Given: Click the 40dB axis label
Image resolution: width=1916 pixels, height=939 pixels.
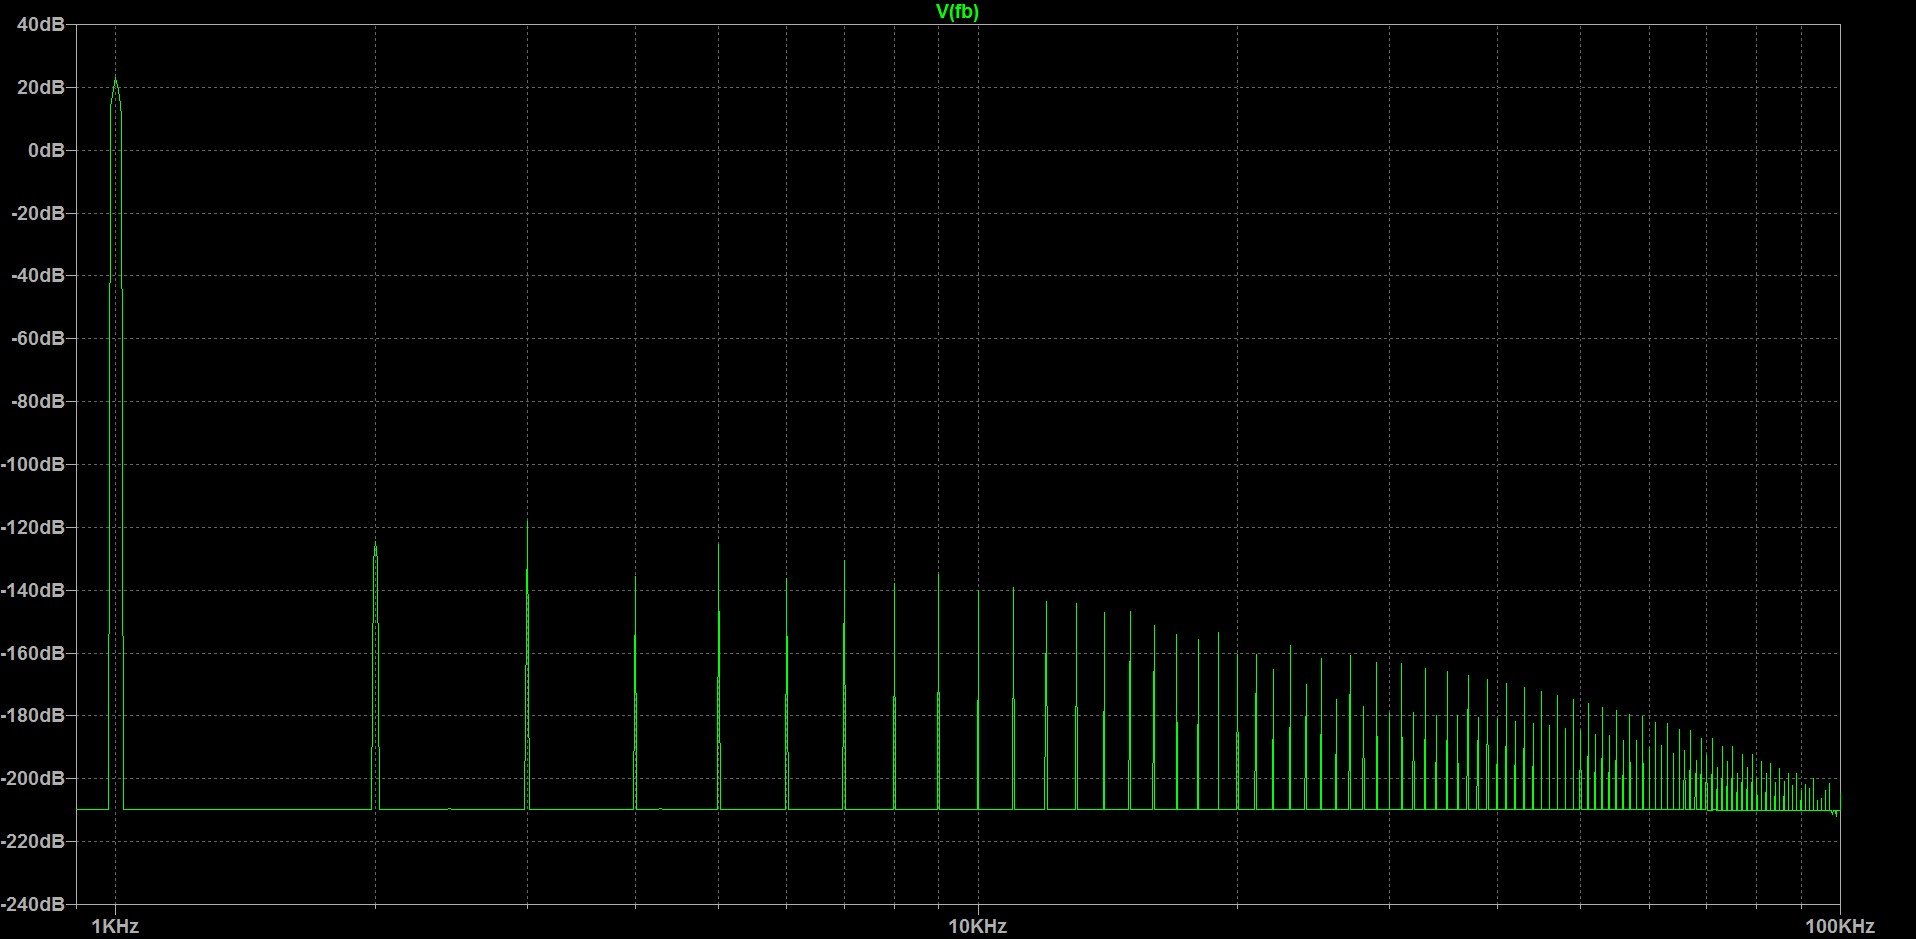Looking at the screenshot, I should 41,24.
